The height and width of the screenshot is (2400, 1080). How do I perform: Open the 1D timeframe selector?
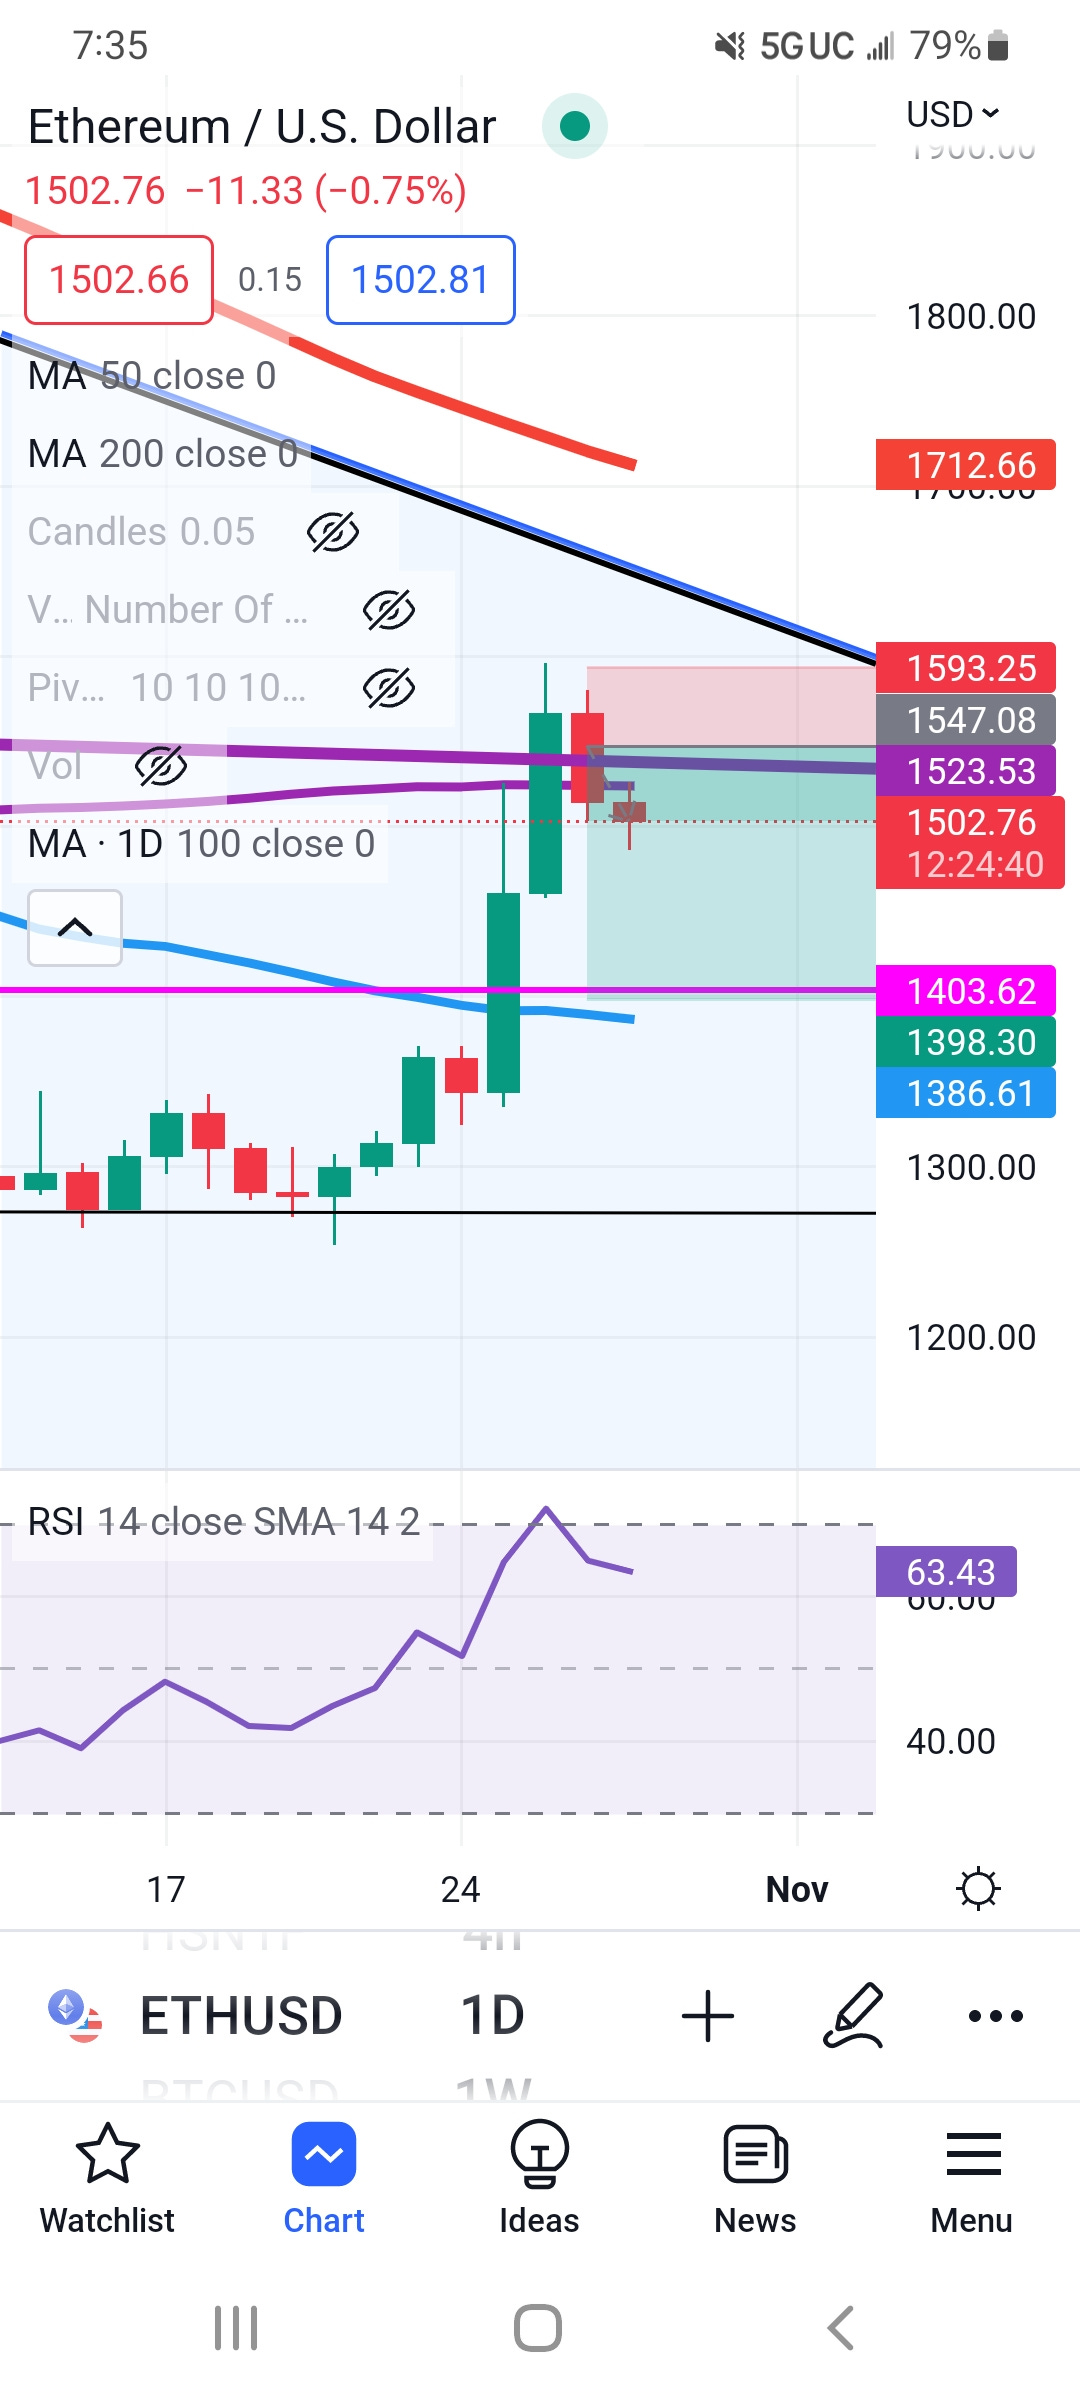point(492,2015)
